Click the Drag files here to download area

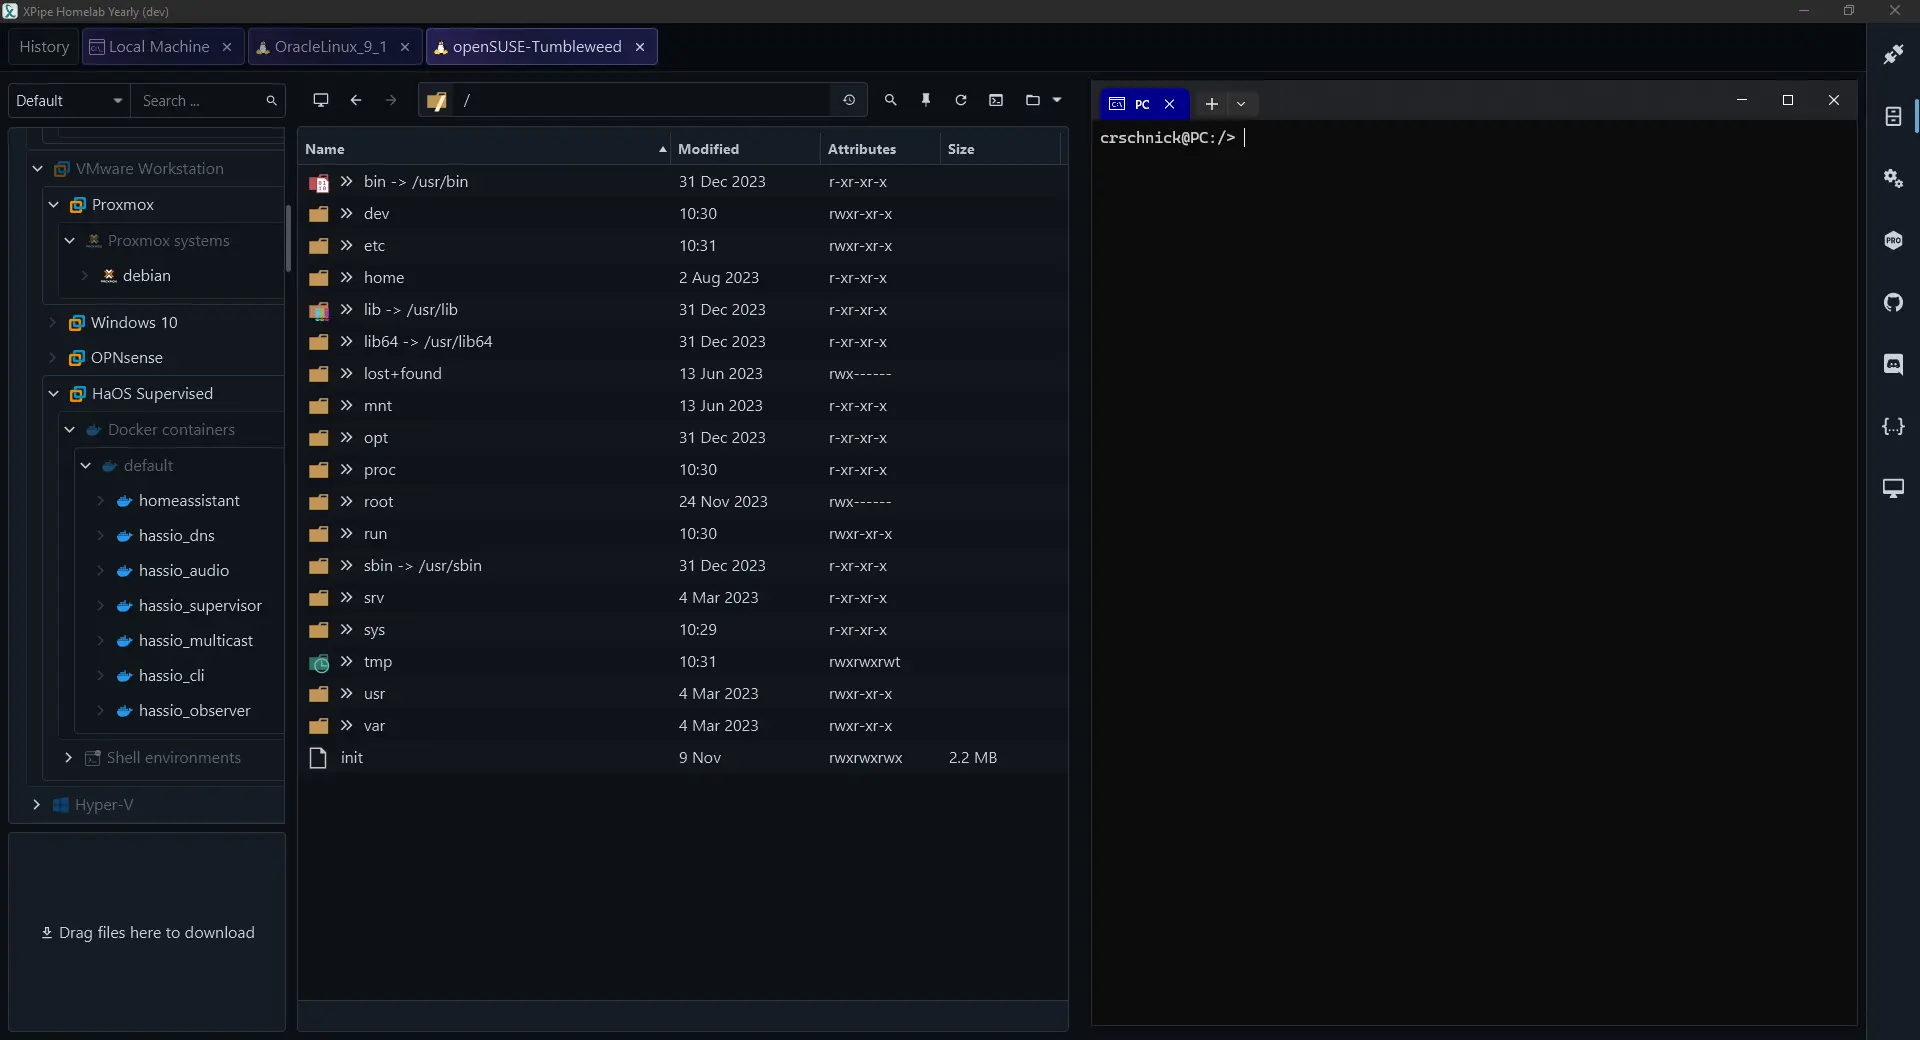click(147, 932)
